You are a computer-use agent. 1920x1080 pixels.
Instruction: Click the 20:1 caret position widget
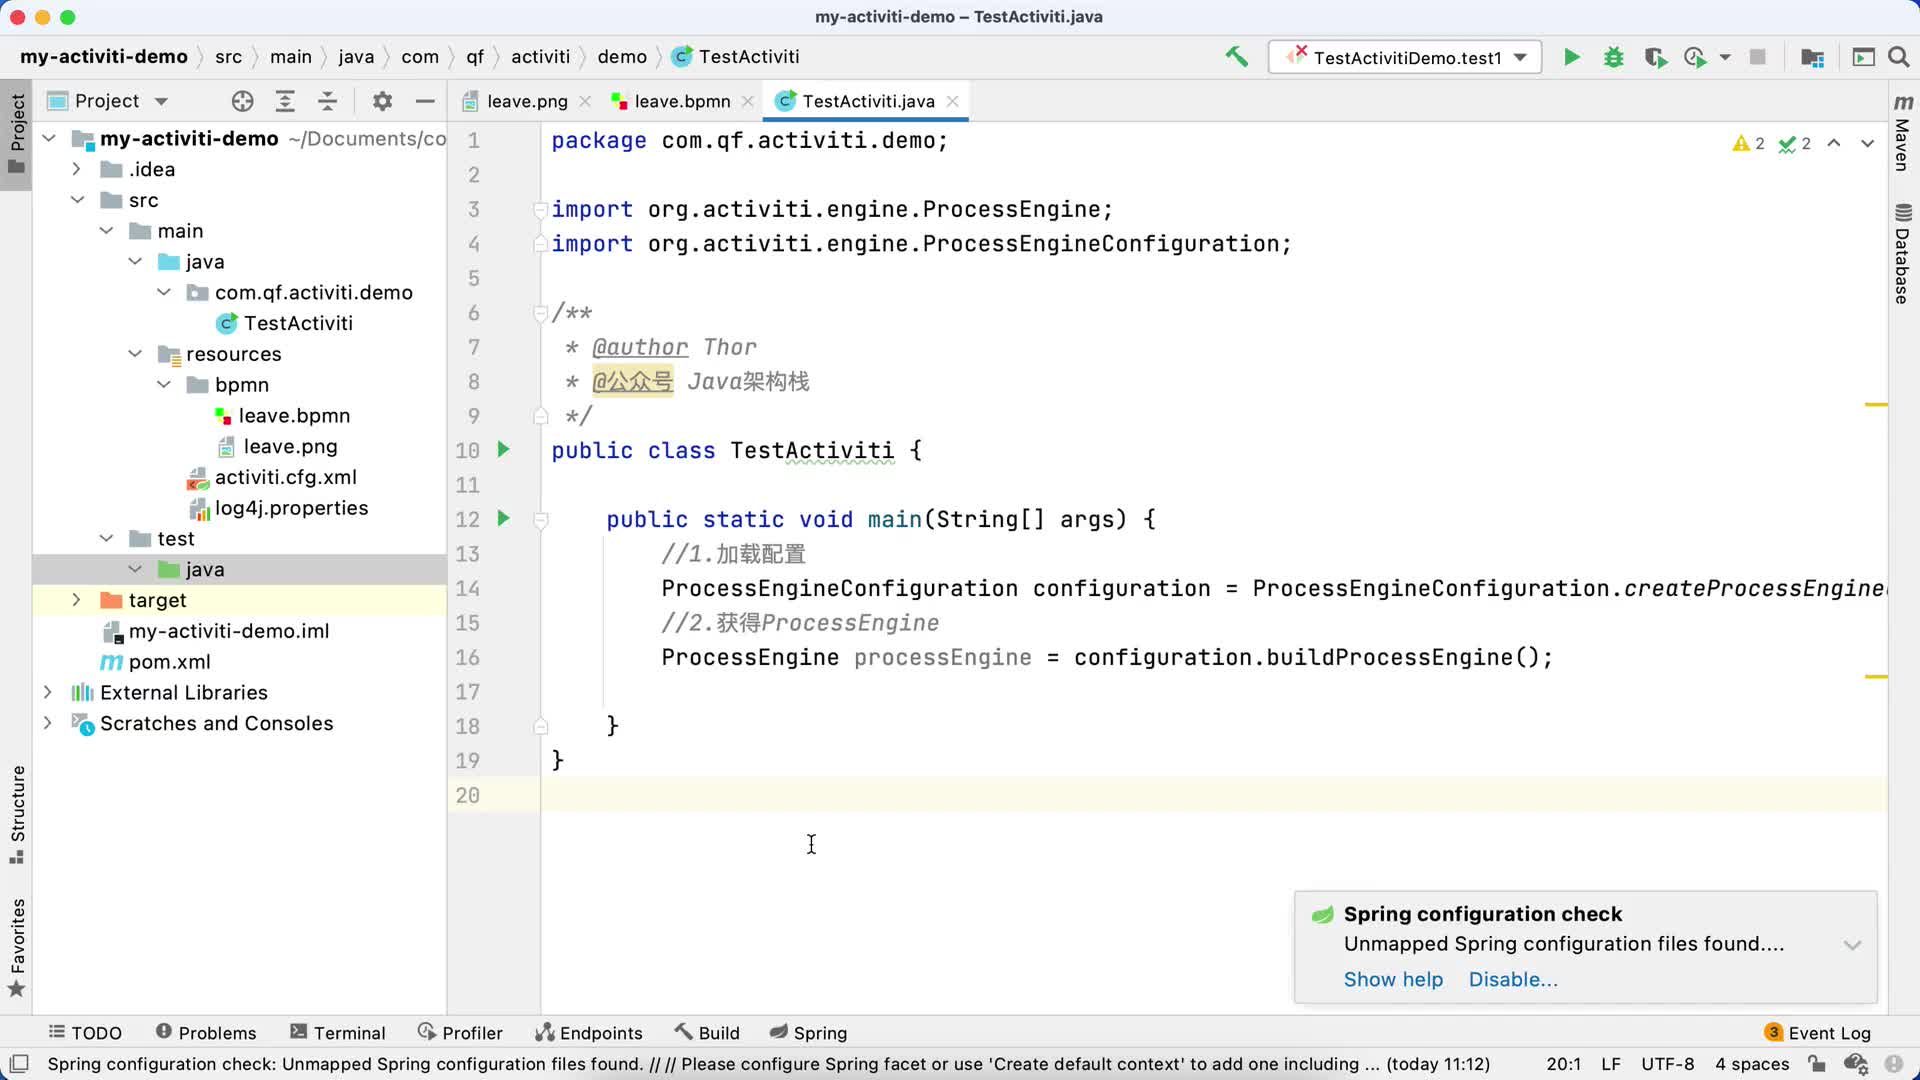click(x=1563, y=1064)
